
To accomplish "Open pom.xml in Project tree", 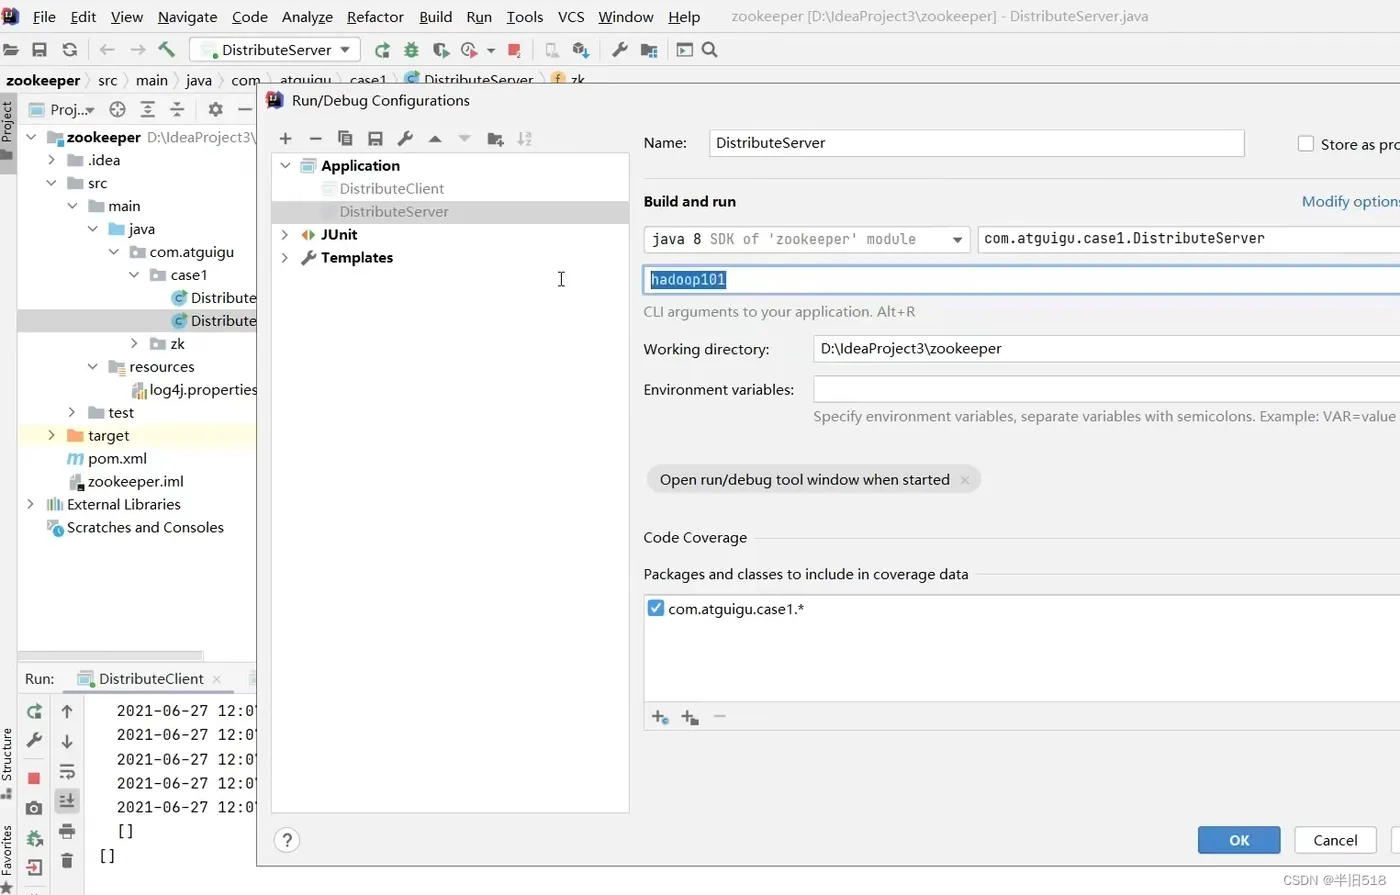I will 117,459.
